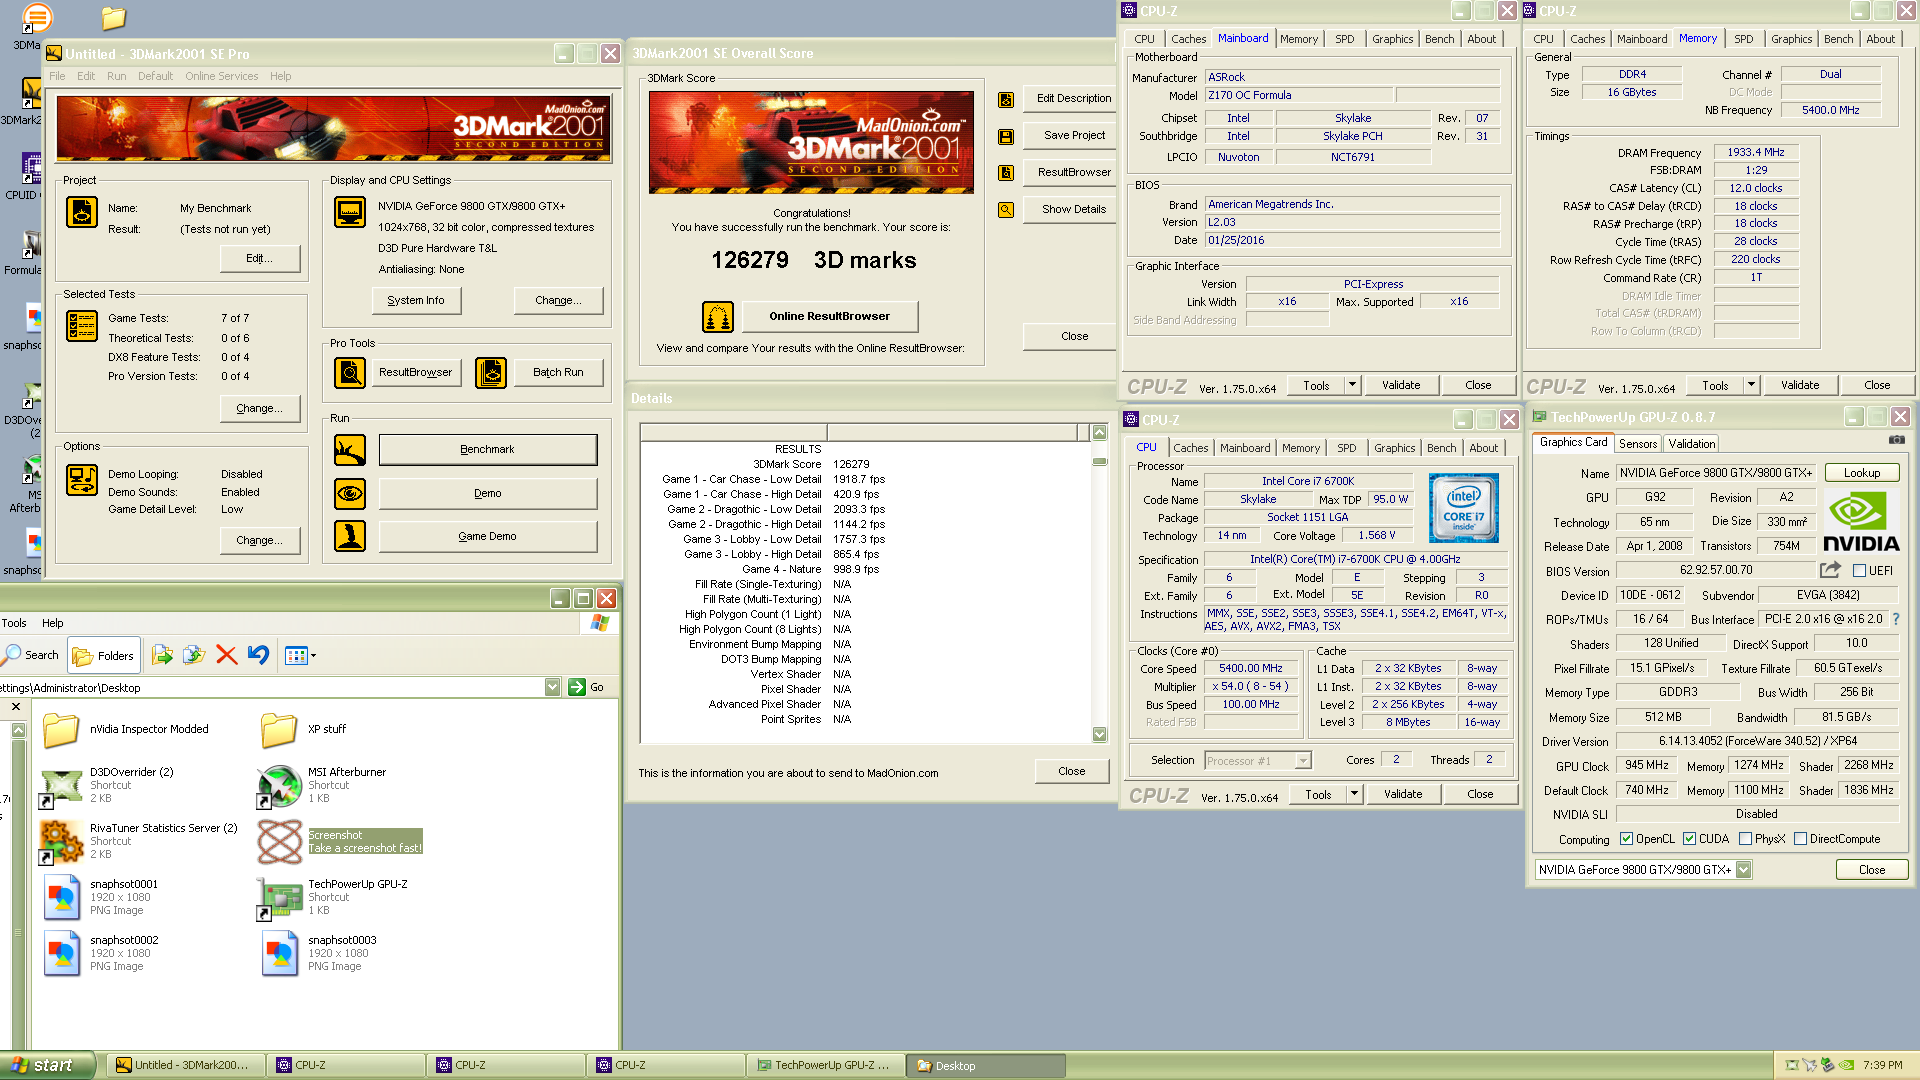Click the Save Project disk icon

coord(1006,136)
